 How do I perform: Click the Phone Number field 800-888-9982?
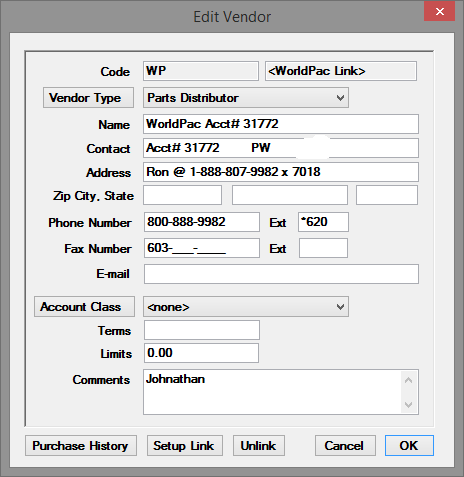tap(202, 222)
